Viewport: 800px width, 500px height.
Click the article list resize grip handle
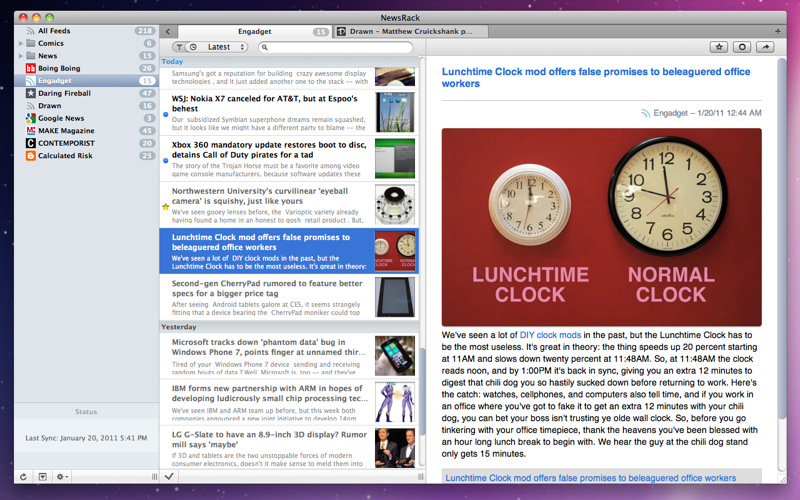[x=420, y=477]
